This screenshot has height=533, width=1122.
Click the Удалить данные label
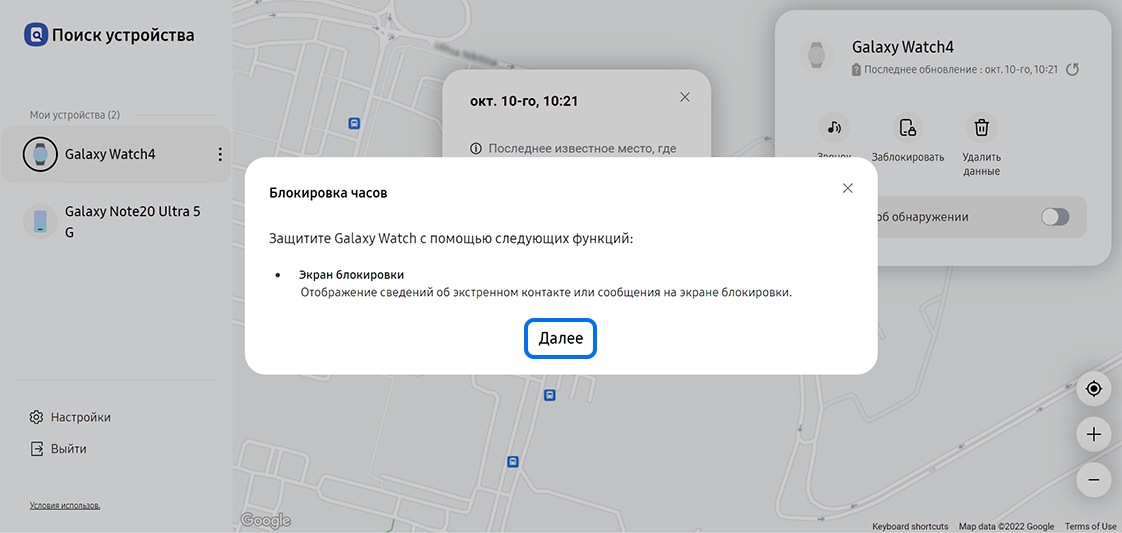[x=981, y=165]
